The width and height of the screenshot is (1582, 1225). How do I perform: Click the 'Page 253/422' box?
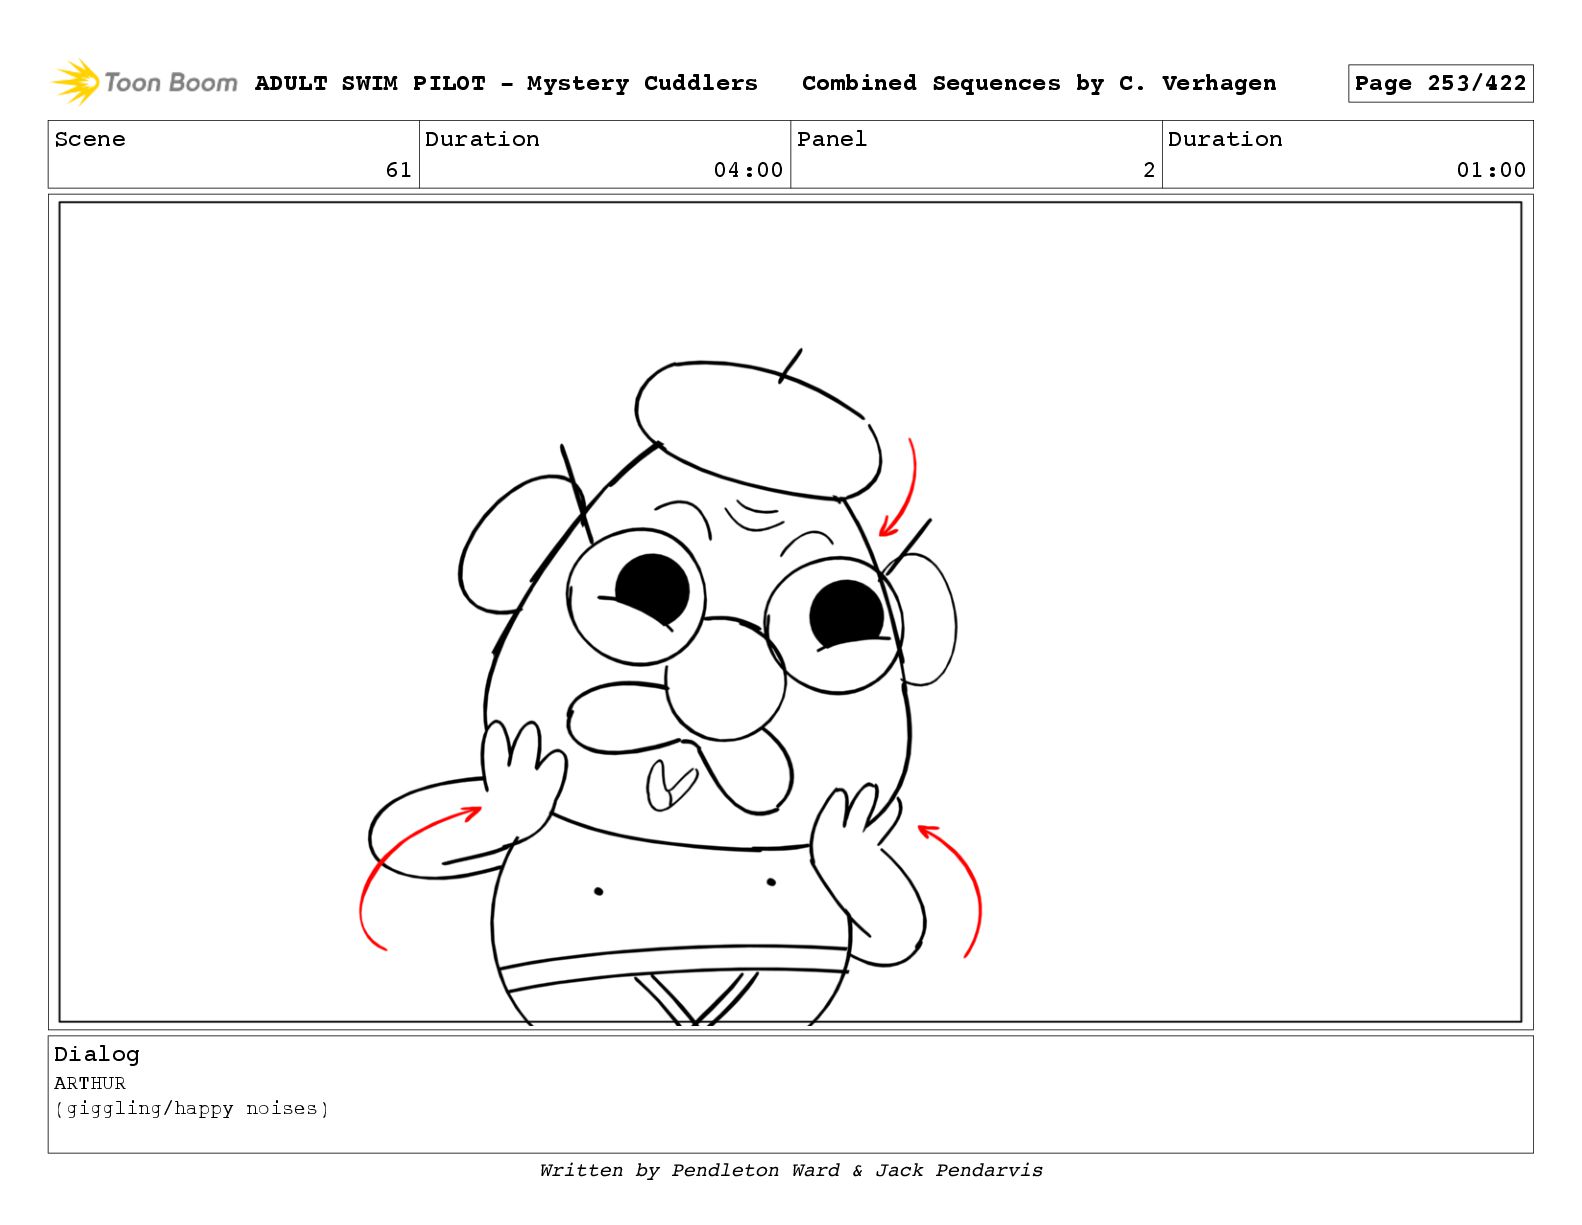click(x=1440, y=83)
